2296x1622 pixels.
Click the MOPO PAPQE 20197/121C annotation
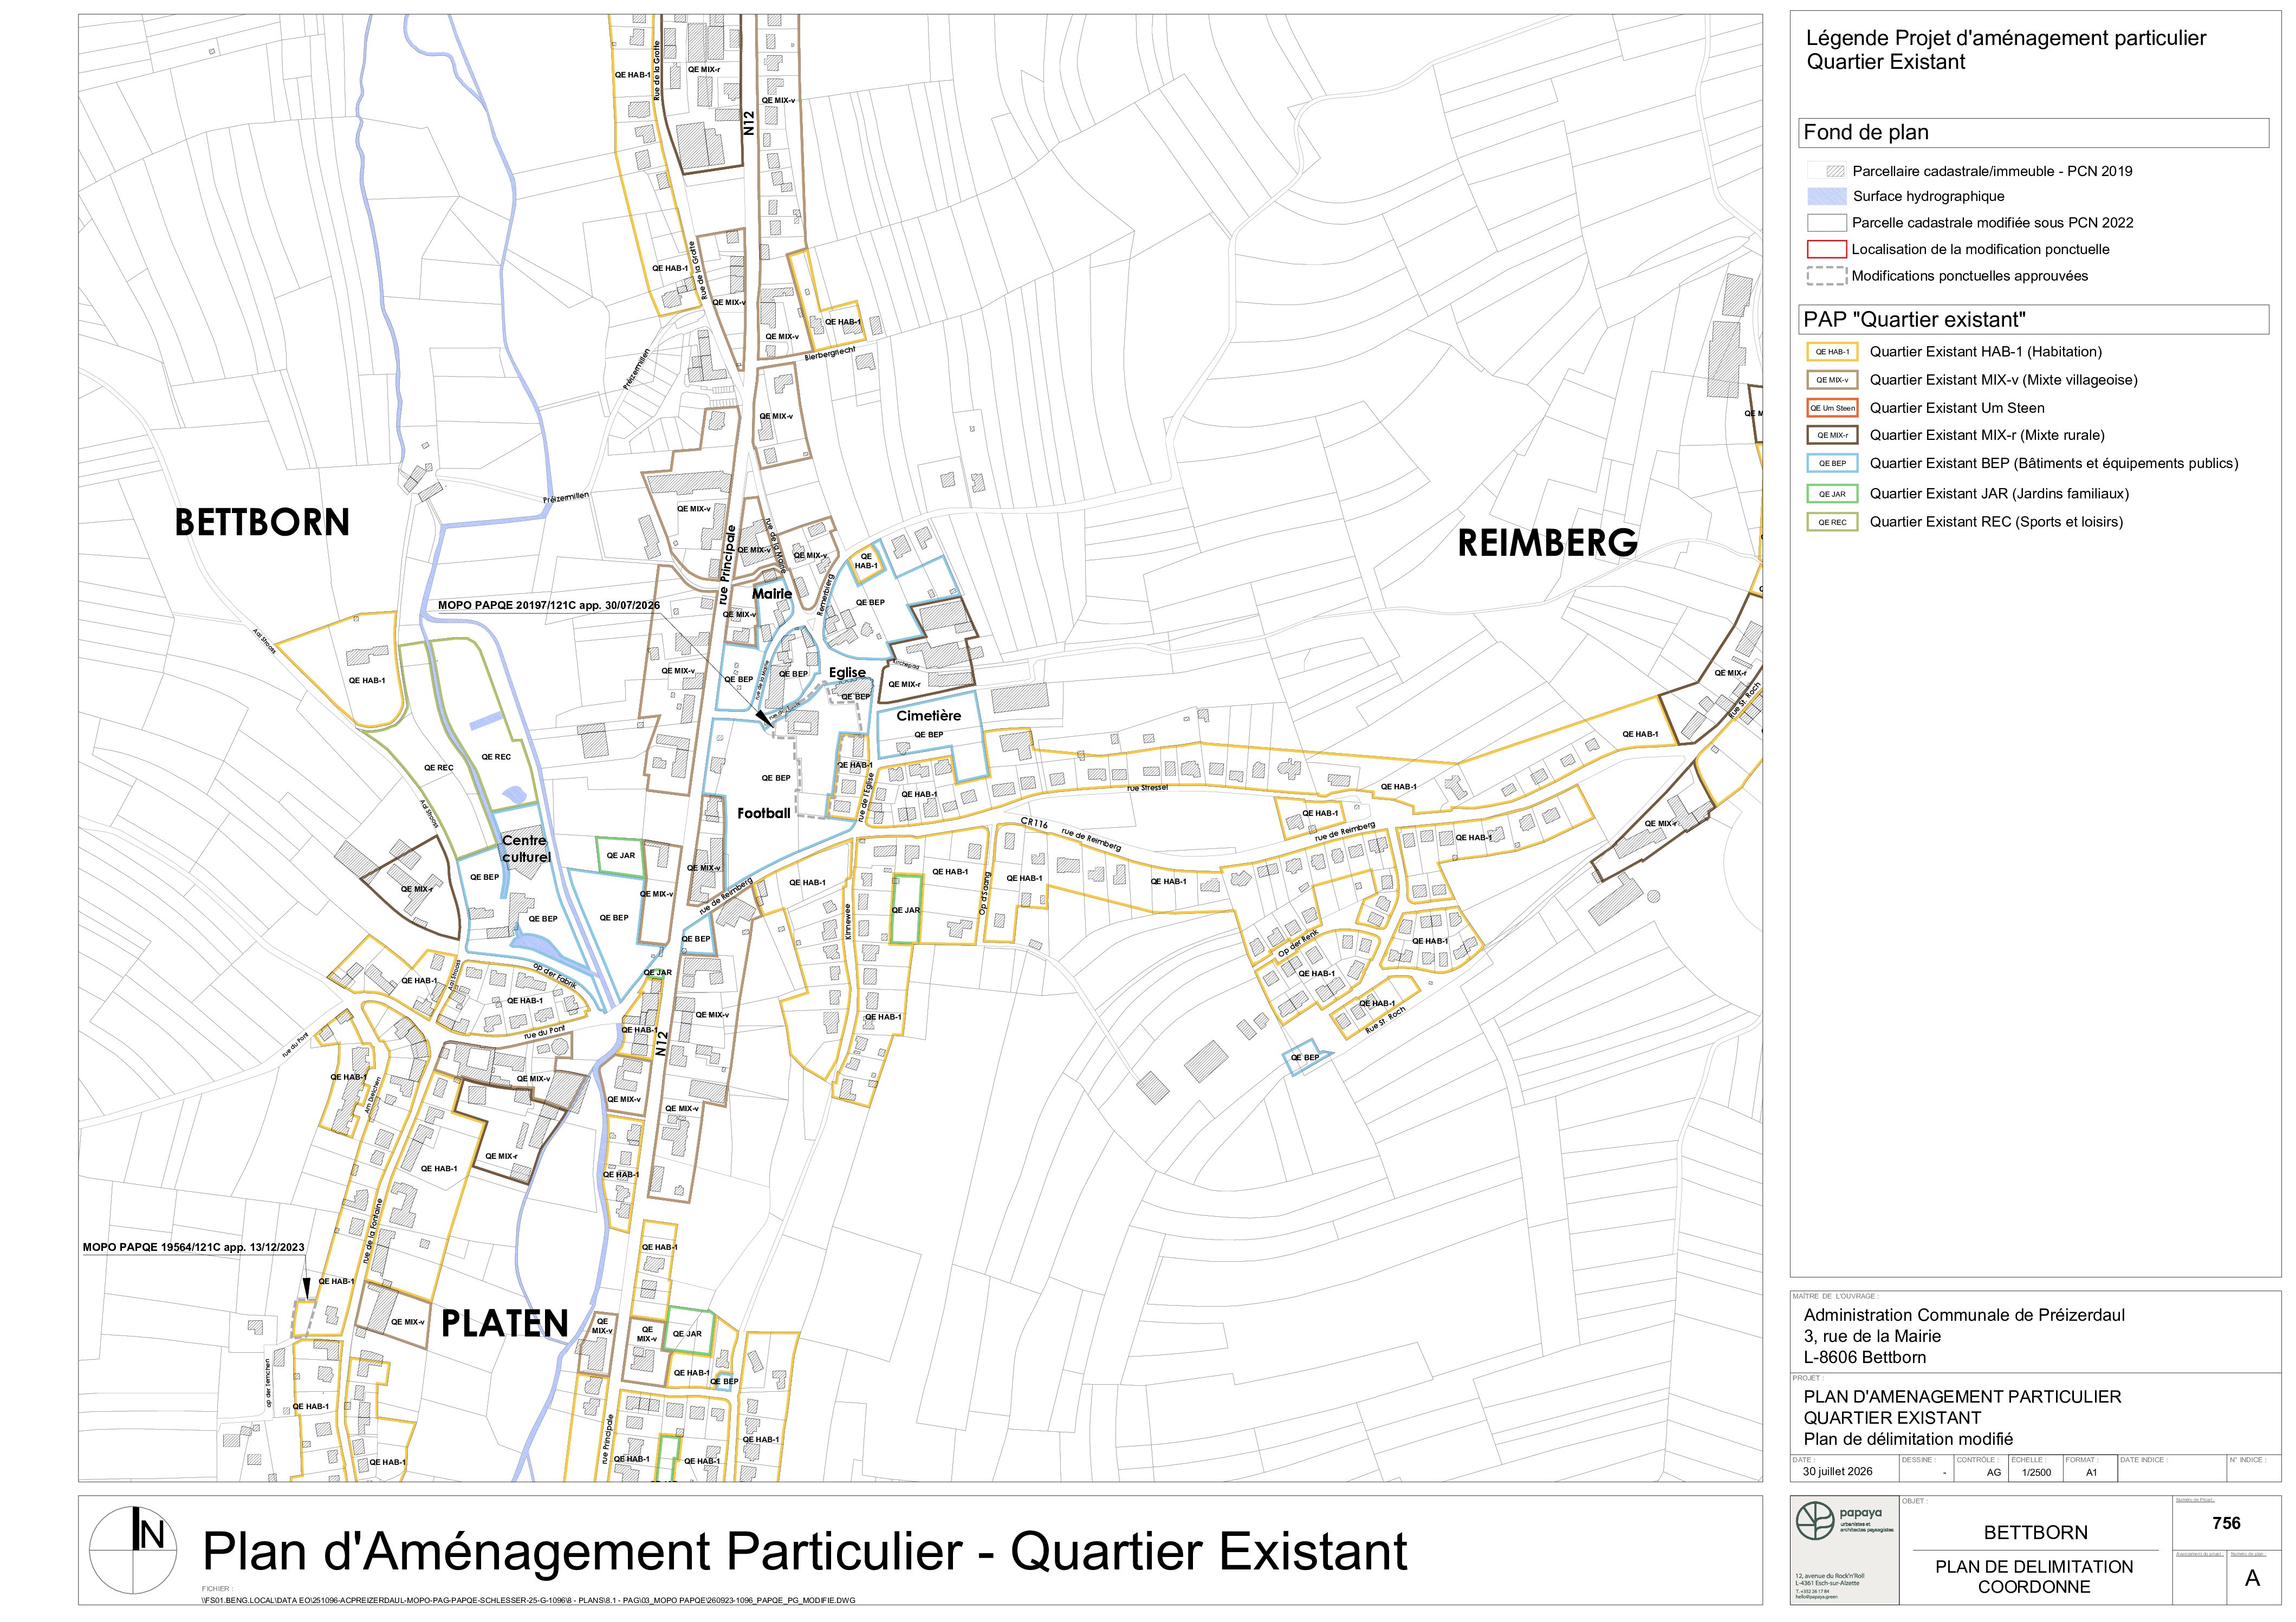(x=549, y=606)
